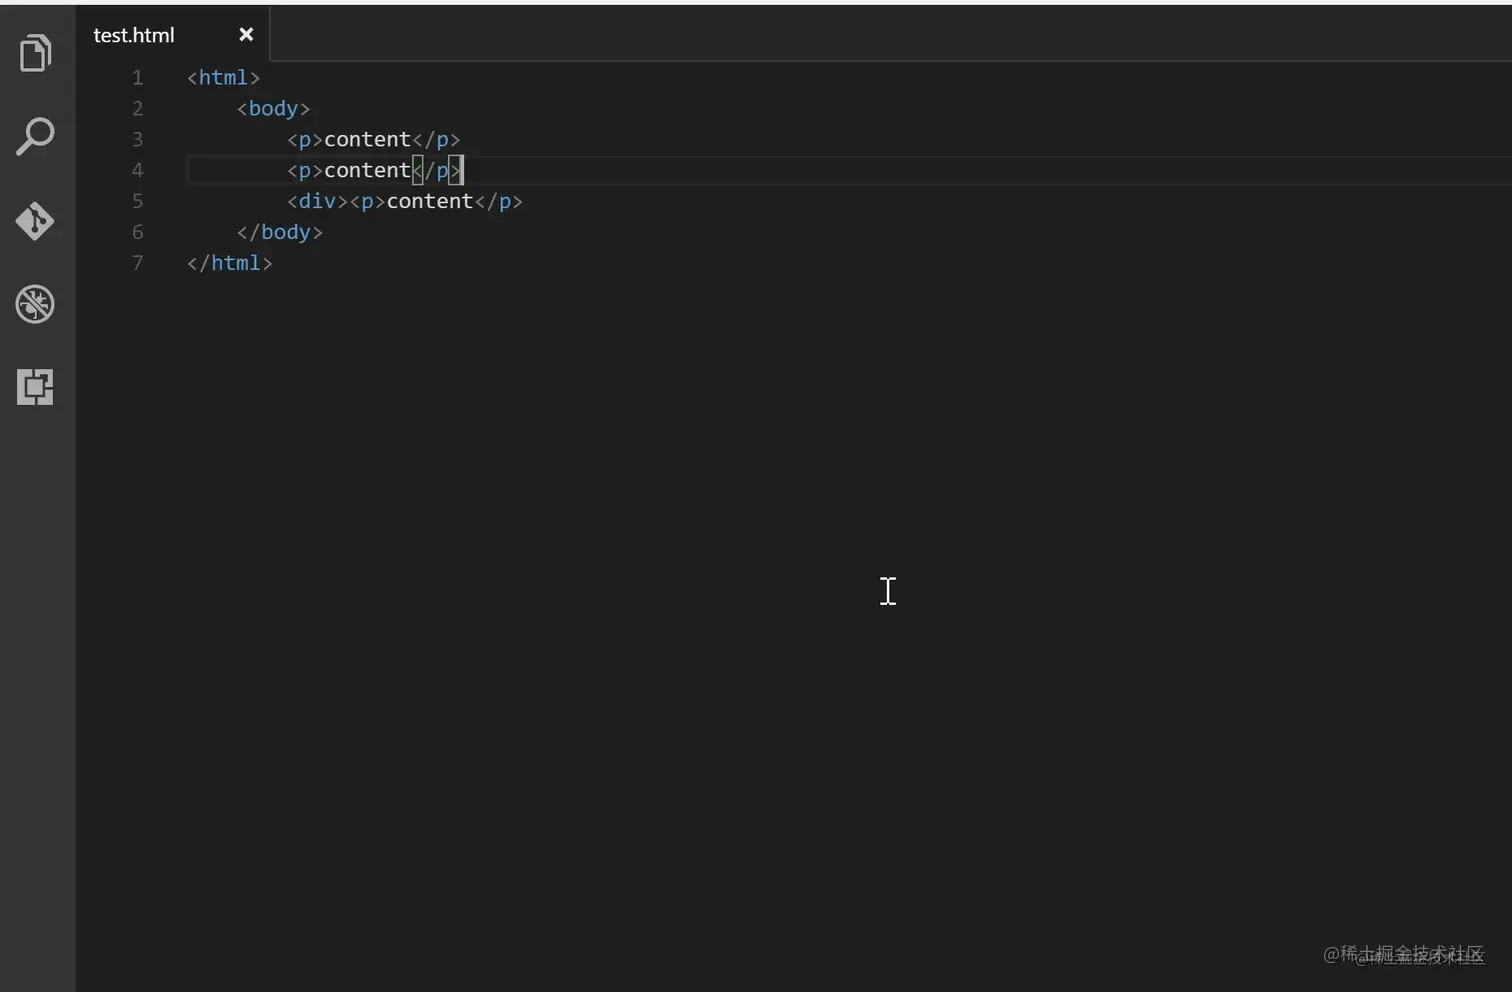Screen dimensions: 1512x992
Task: Open the Debug view
Action: [36, 304]
